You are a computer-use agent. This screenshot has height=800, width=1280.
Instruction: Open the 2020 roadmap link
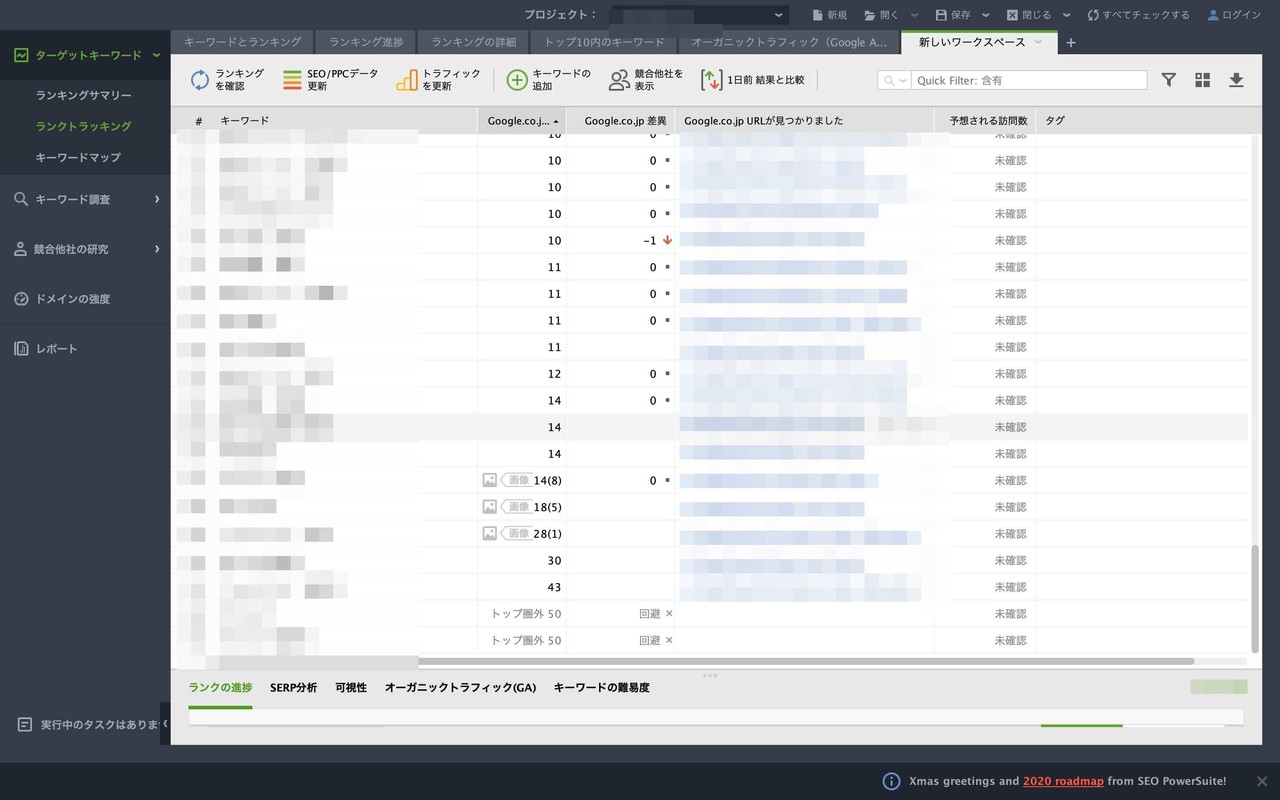tap(1063, 781)
